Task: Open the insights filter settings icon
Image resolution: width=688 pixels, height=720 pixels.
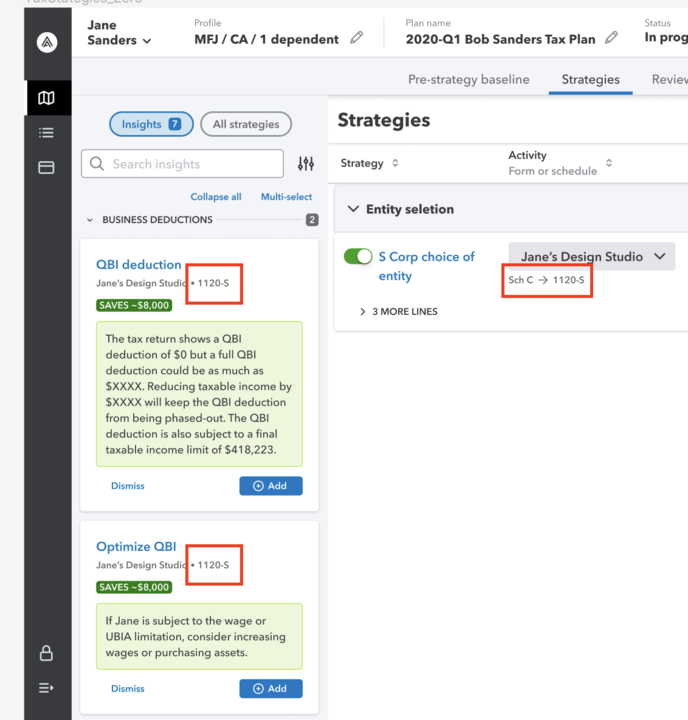Action: [x=306, y=164]
